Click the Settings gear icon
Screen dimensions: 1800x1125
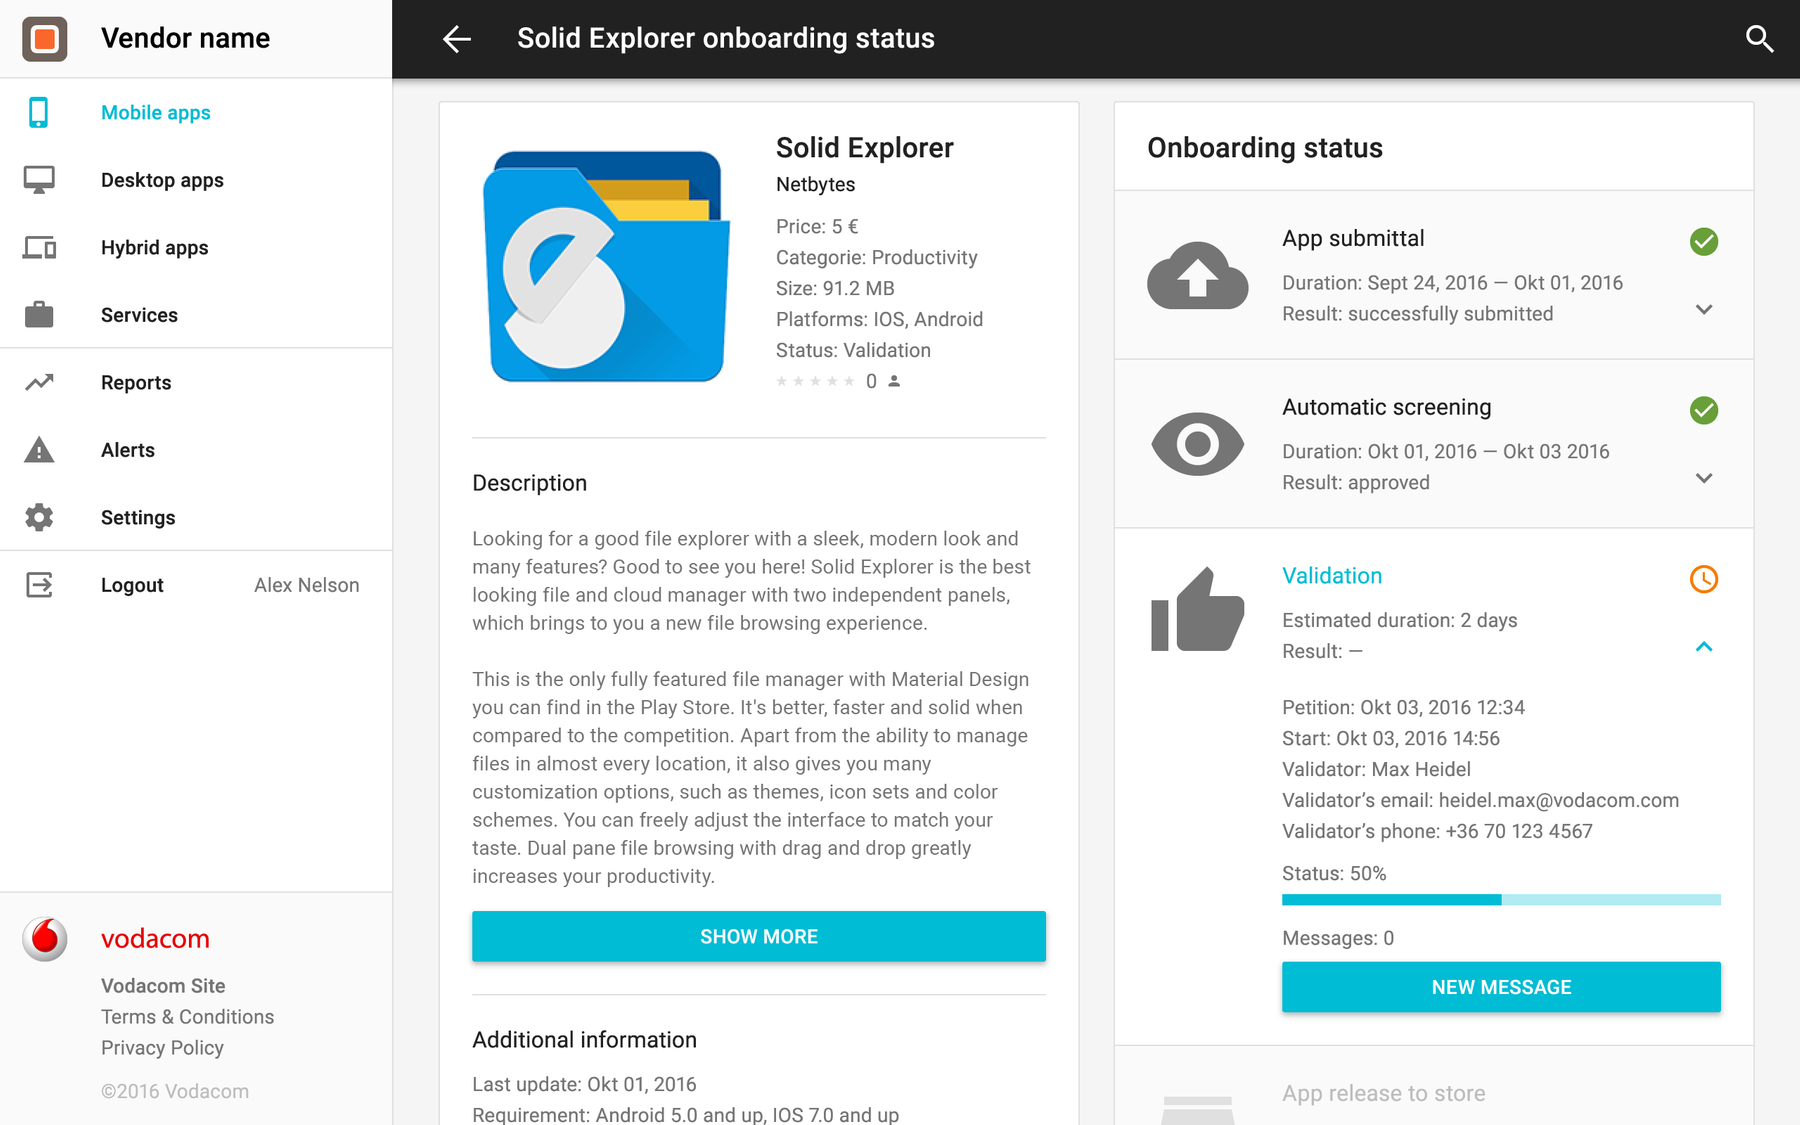(x=39, y=518)
